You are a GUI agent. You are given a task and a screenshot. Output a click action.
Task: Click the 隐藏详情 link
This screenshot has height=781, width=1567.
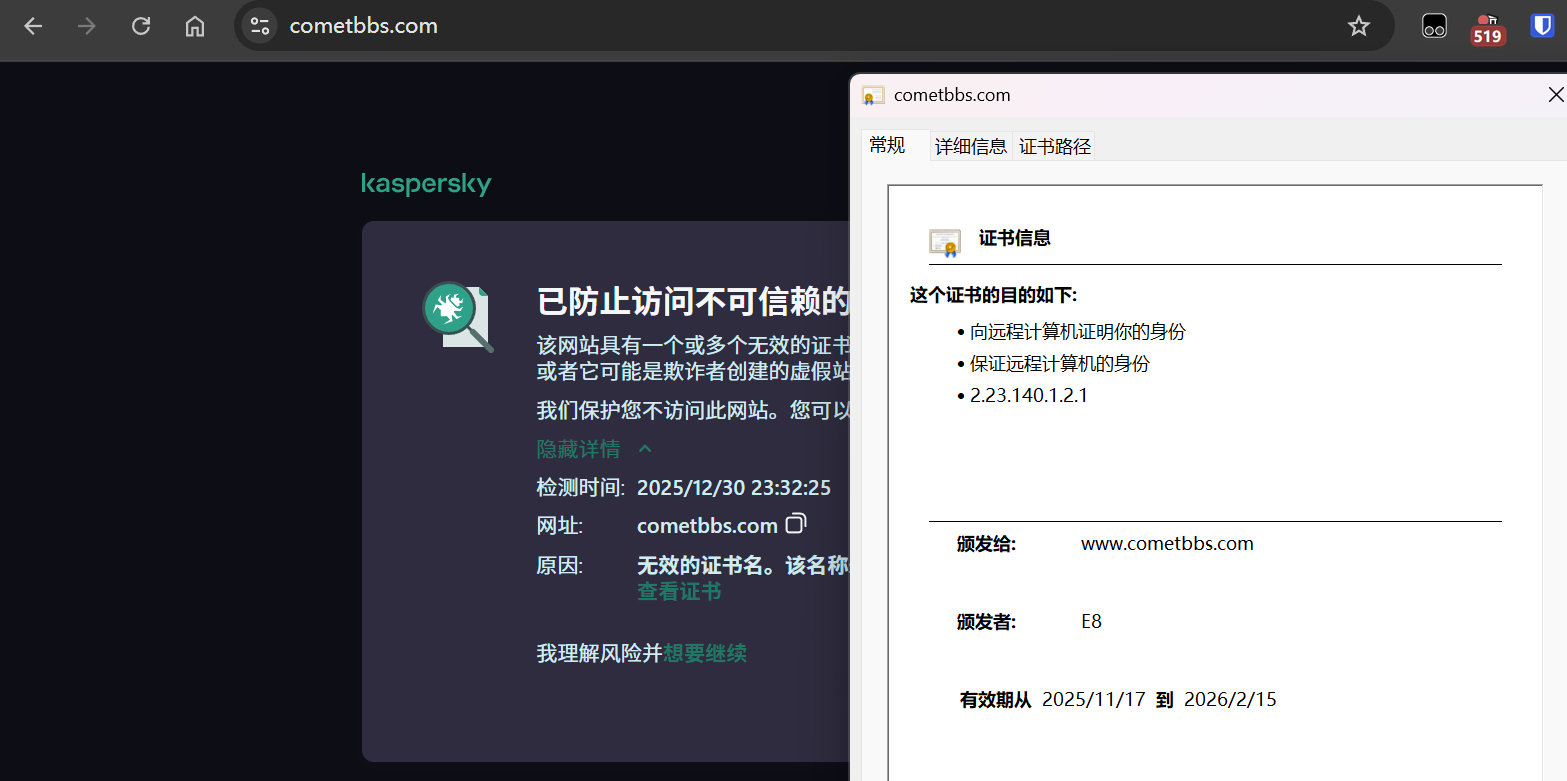click(x=578, y=449)
